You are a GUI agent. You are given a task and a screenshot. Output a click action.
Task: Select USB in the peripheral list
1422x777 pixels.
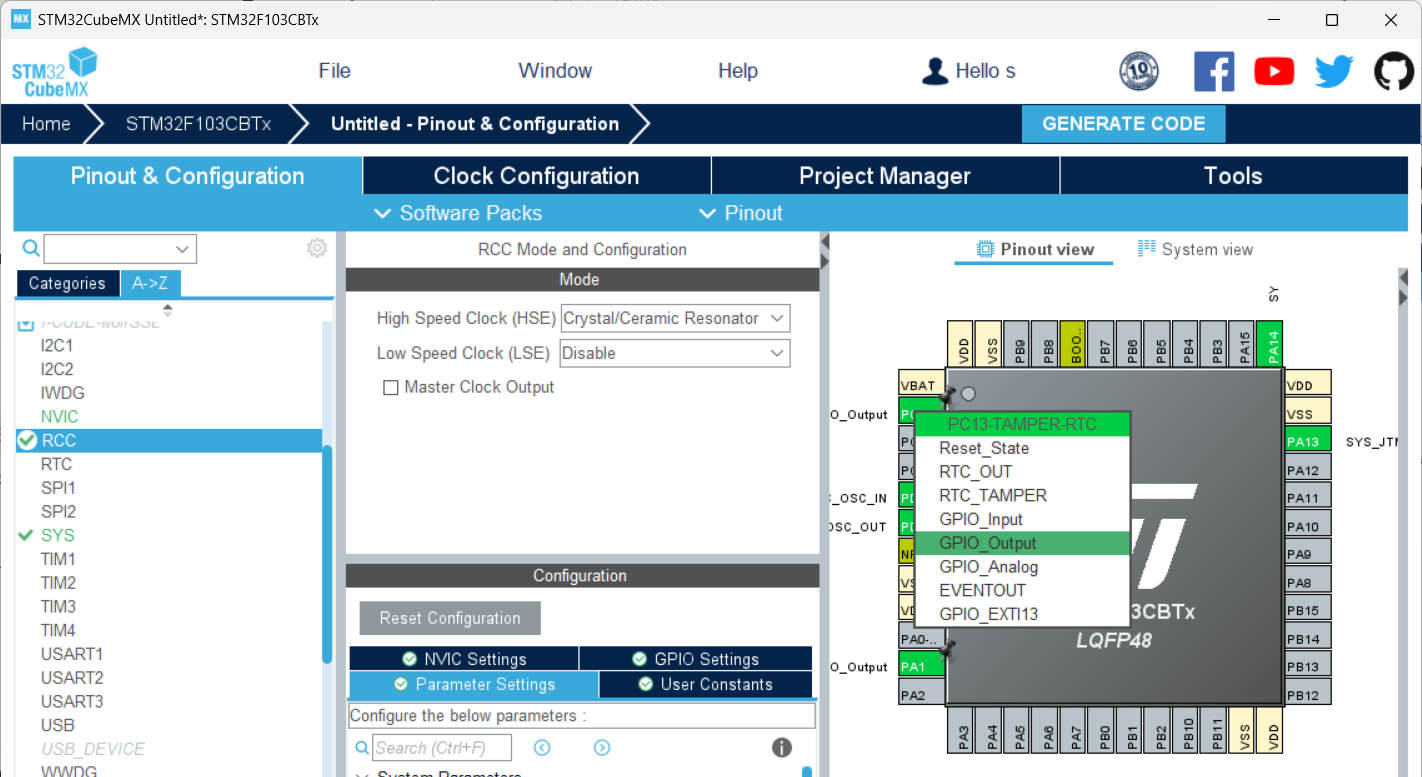57,725
